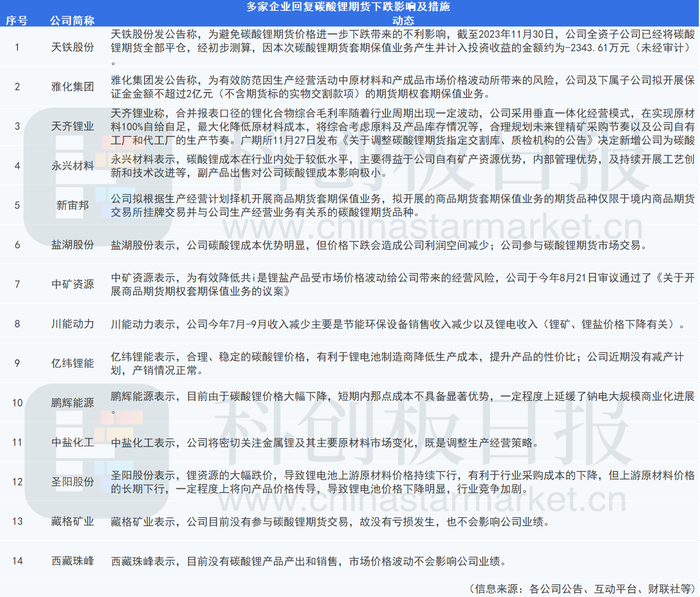
Task: Click the 天铁股份发公告称 description text
Action: coord(403,47)
